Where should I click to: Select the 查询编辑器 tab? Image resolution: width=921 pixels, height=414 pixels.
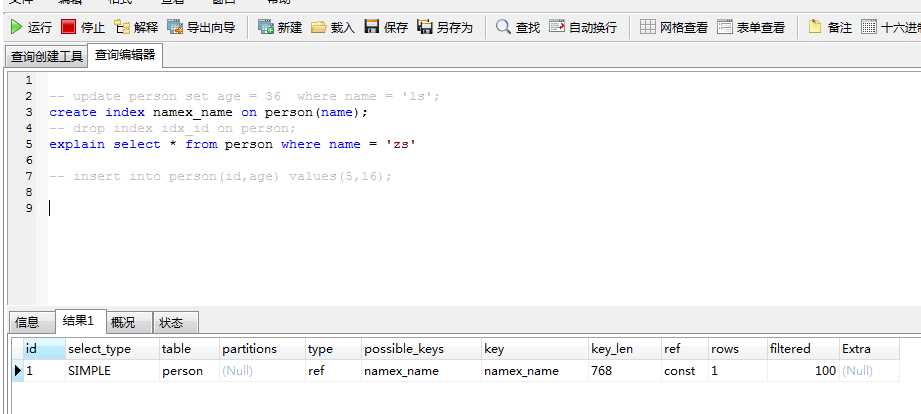click(125, 55)
